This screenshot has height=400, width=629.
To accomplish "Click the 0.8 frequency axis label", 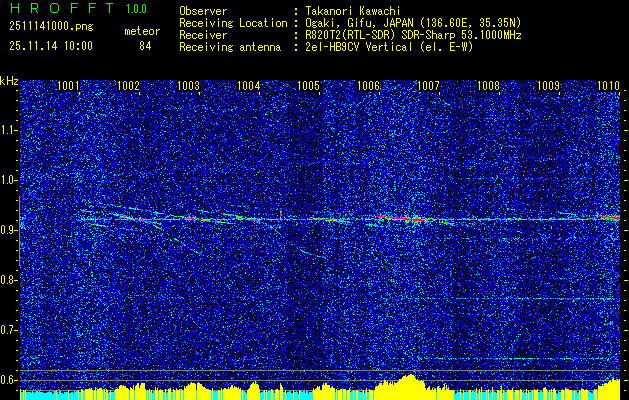I will [8, 280].
